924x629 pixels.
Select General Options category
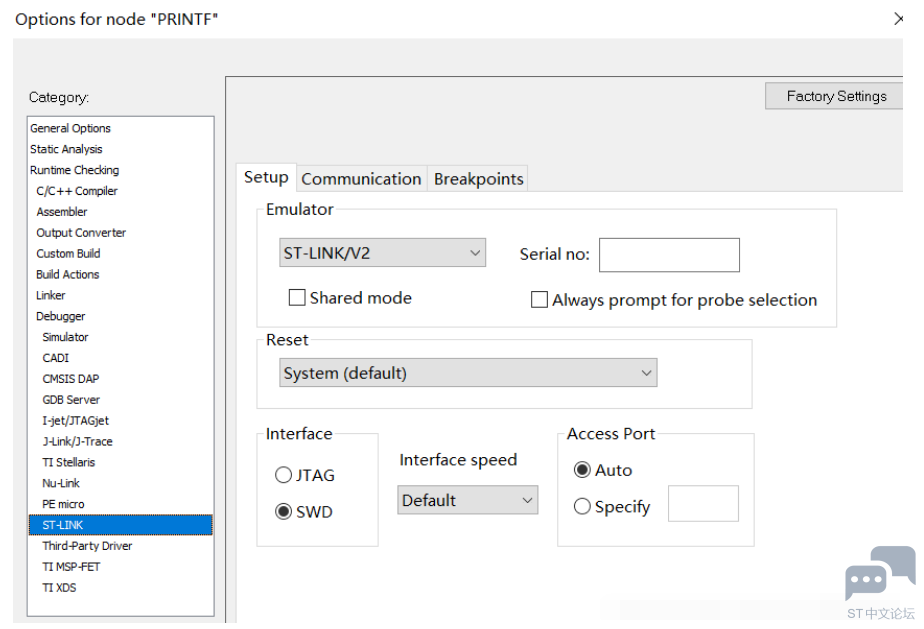tap(70, 128)
